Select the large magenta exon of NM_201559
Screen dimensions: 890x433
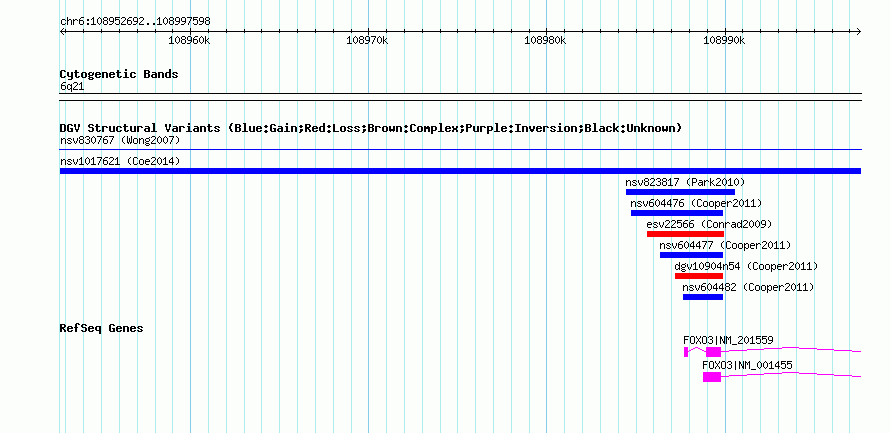pyautogui.click(x=713, y=352)
